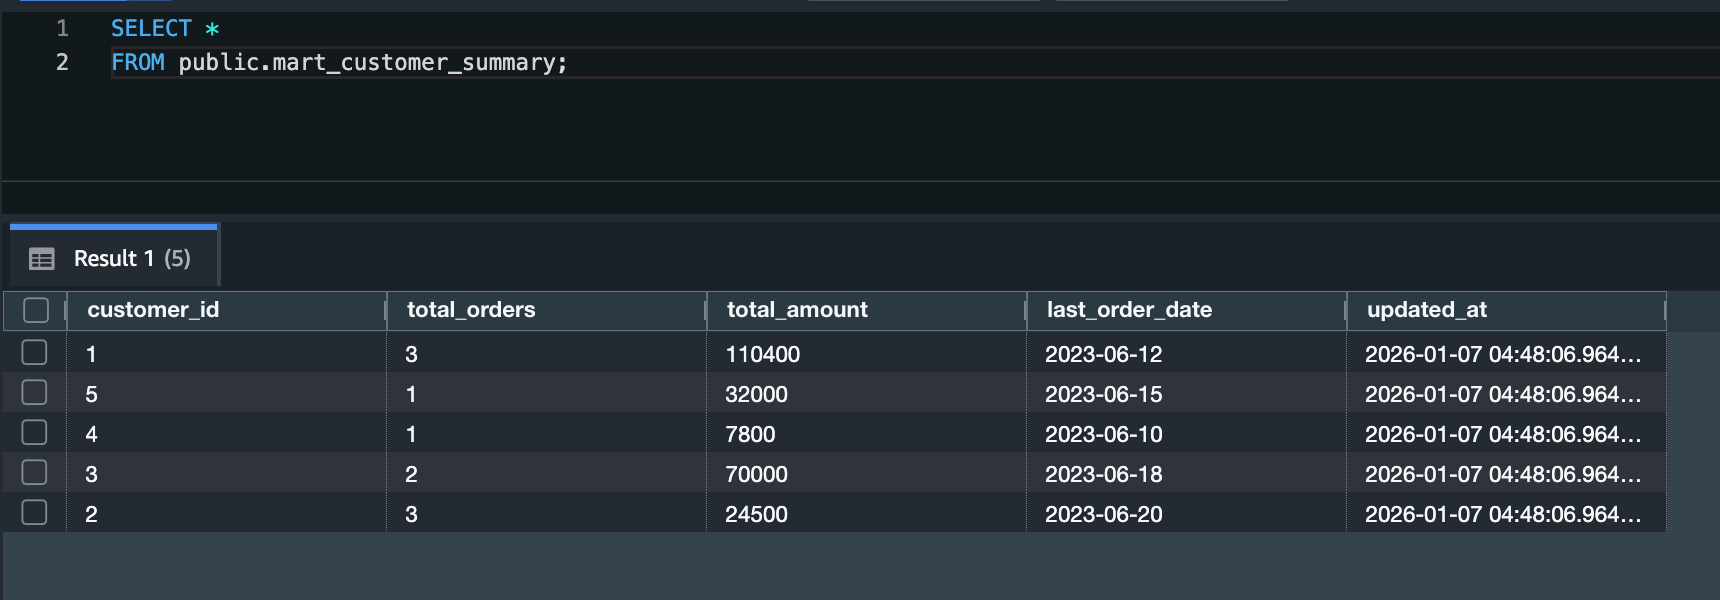Click the SELECT keyword on line 1
This screenshot has width=1720, height=600.
[151, 28]
